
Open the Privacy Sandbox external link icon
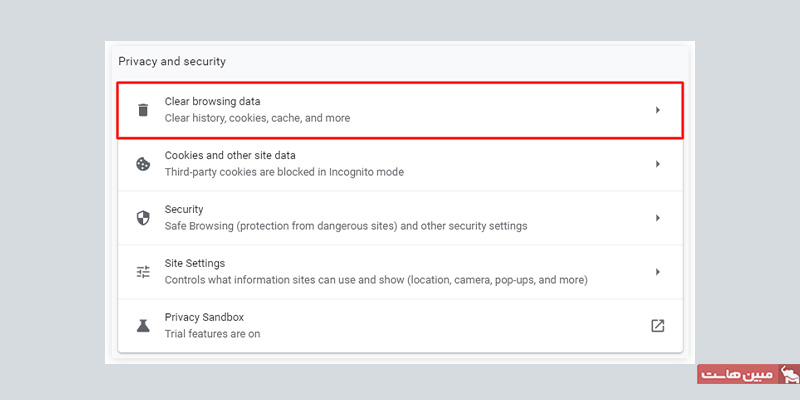point(657,326)
